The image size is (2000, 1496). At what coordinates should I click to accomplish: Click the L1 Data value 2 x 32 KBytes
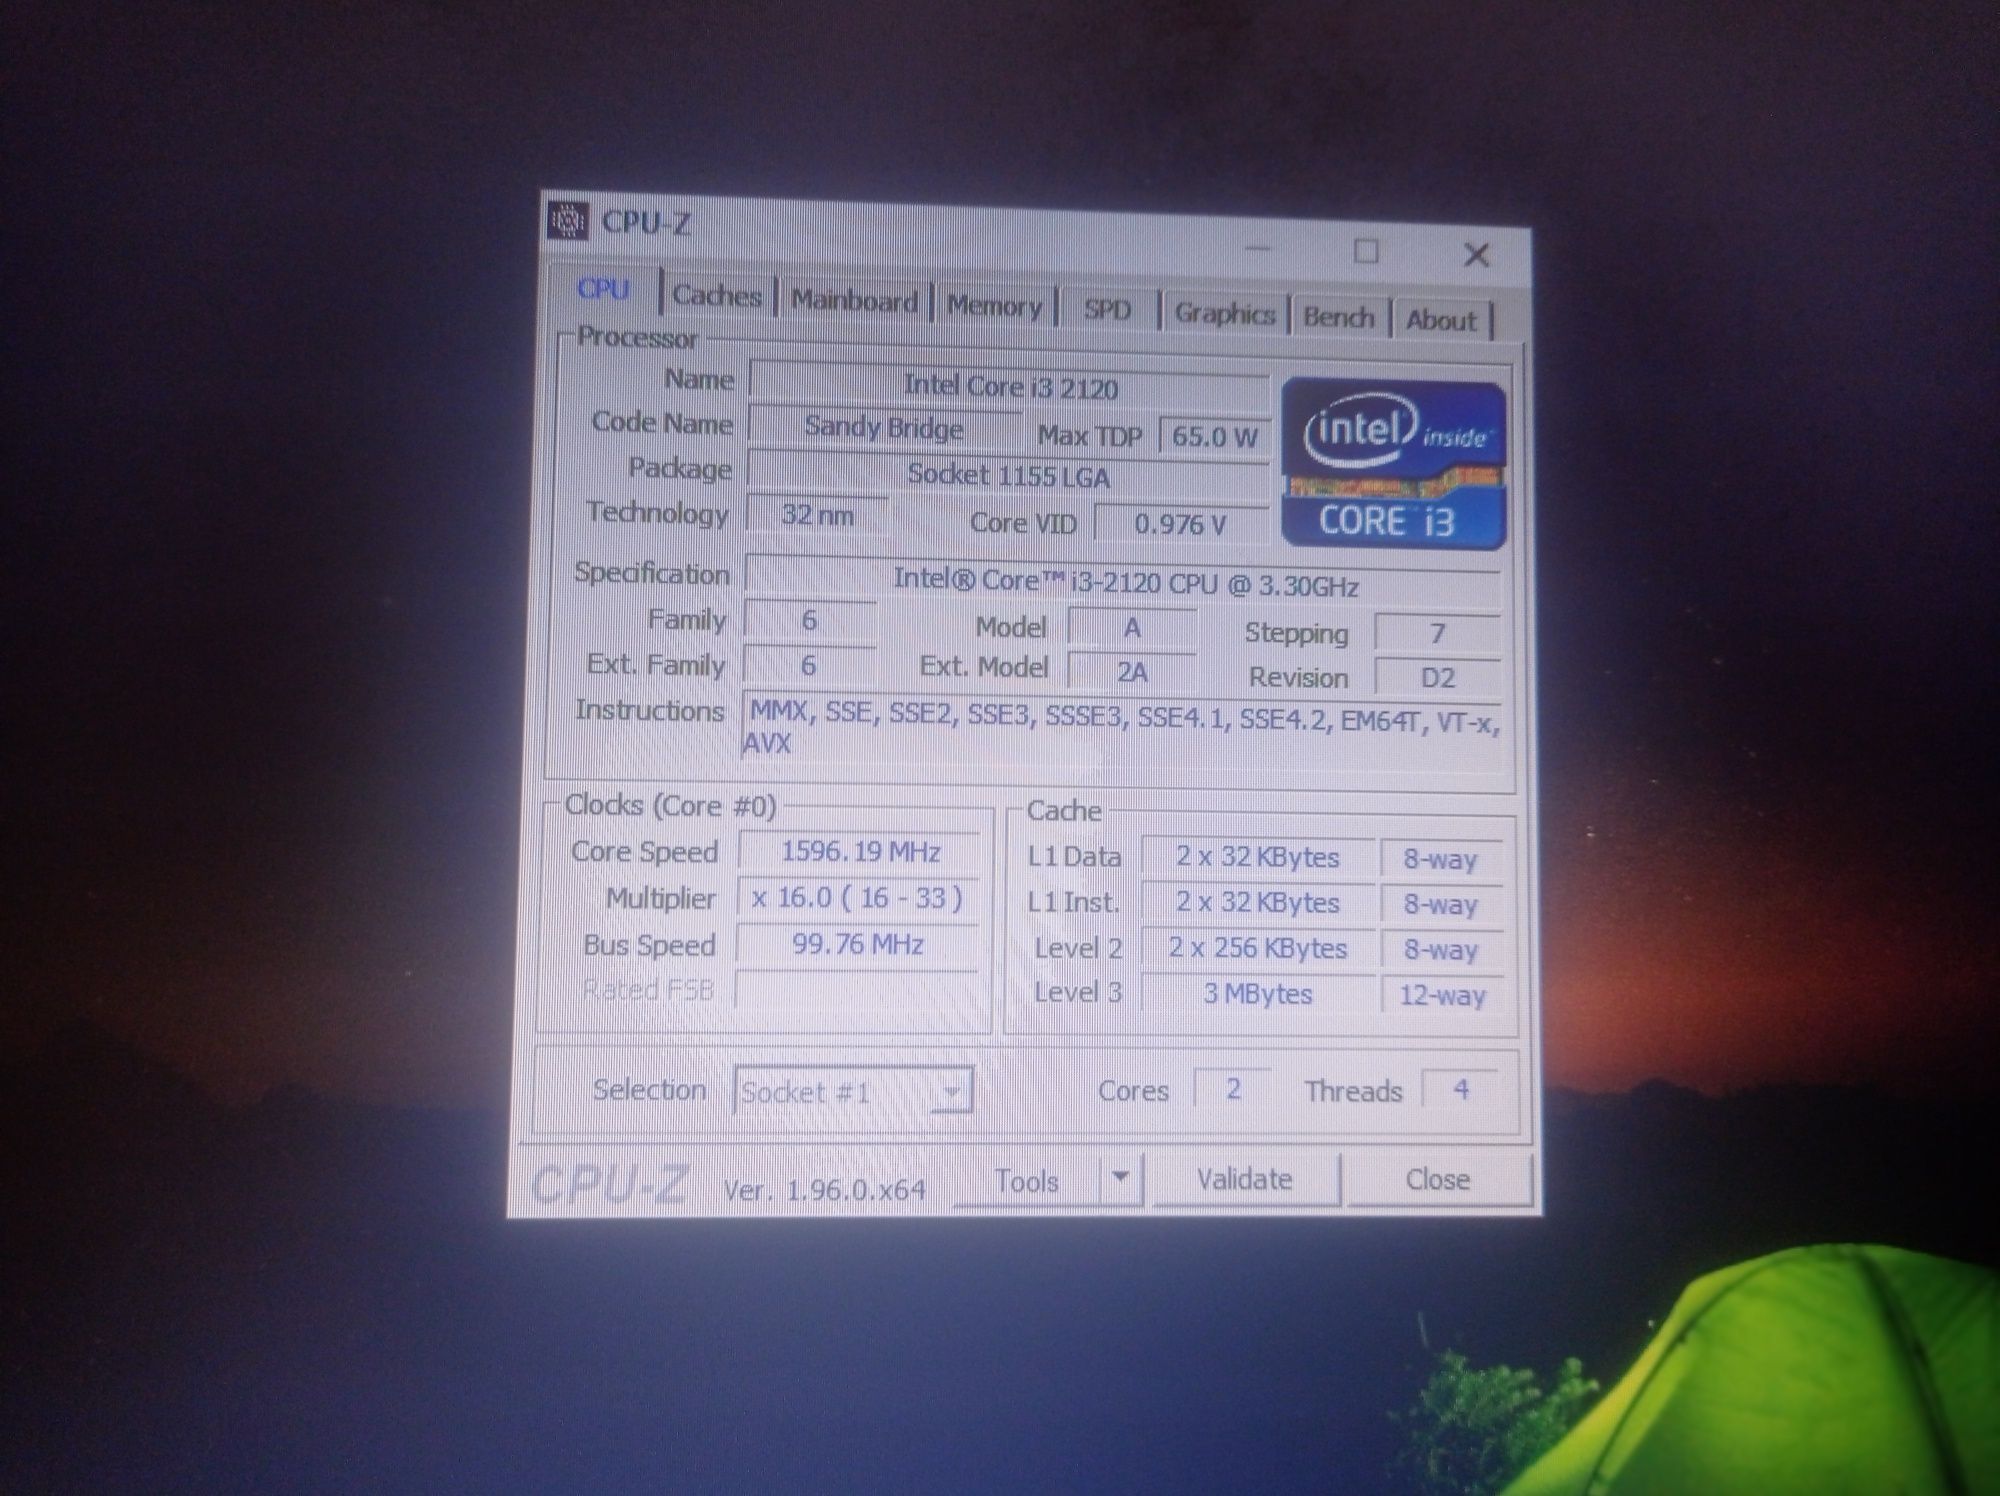click(x=1257, y=857)
